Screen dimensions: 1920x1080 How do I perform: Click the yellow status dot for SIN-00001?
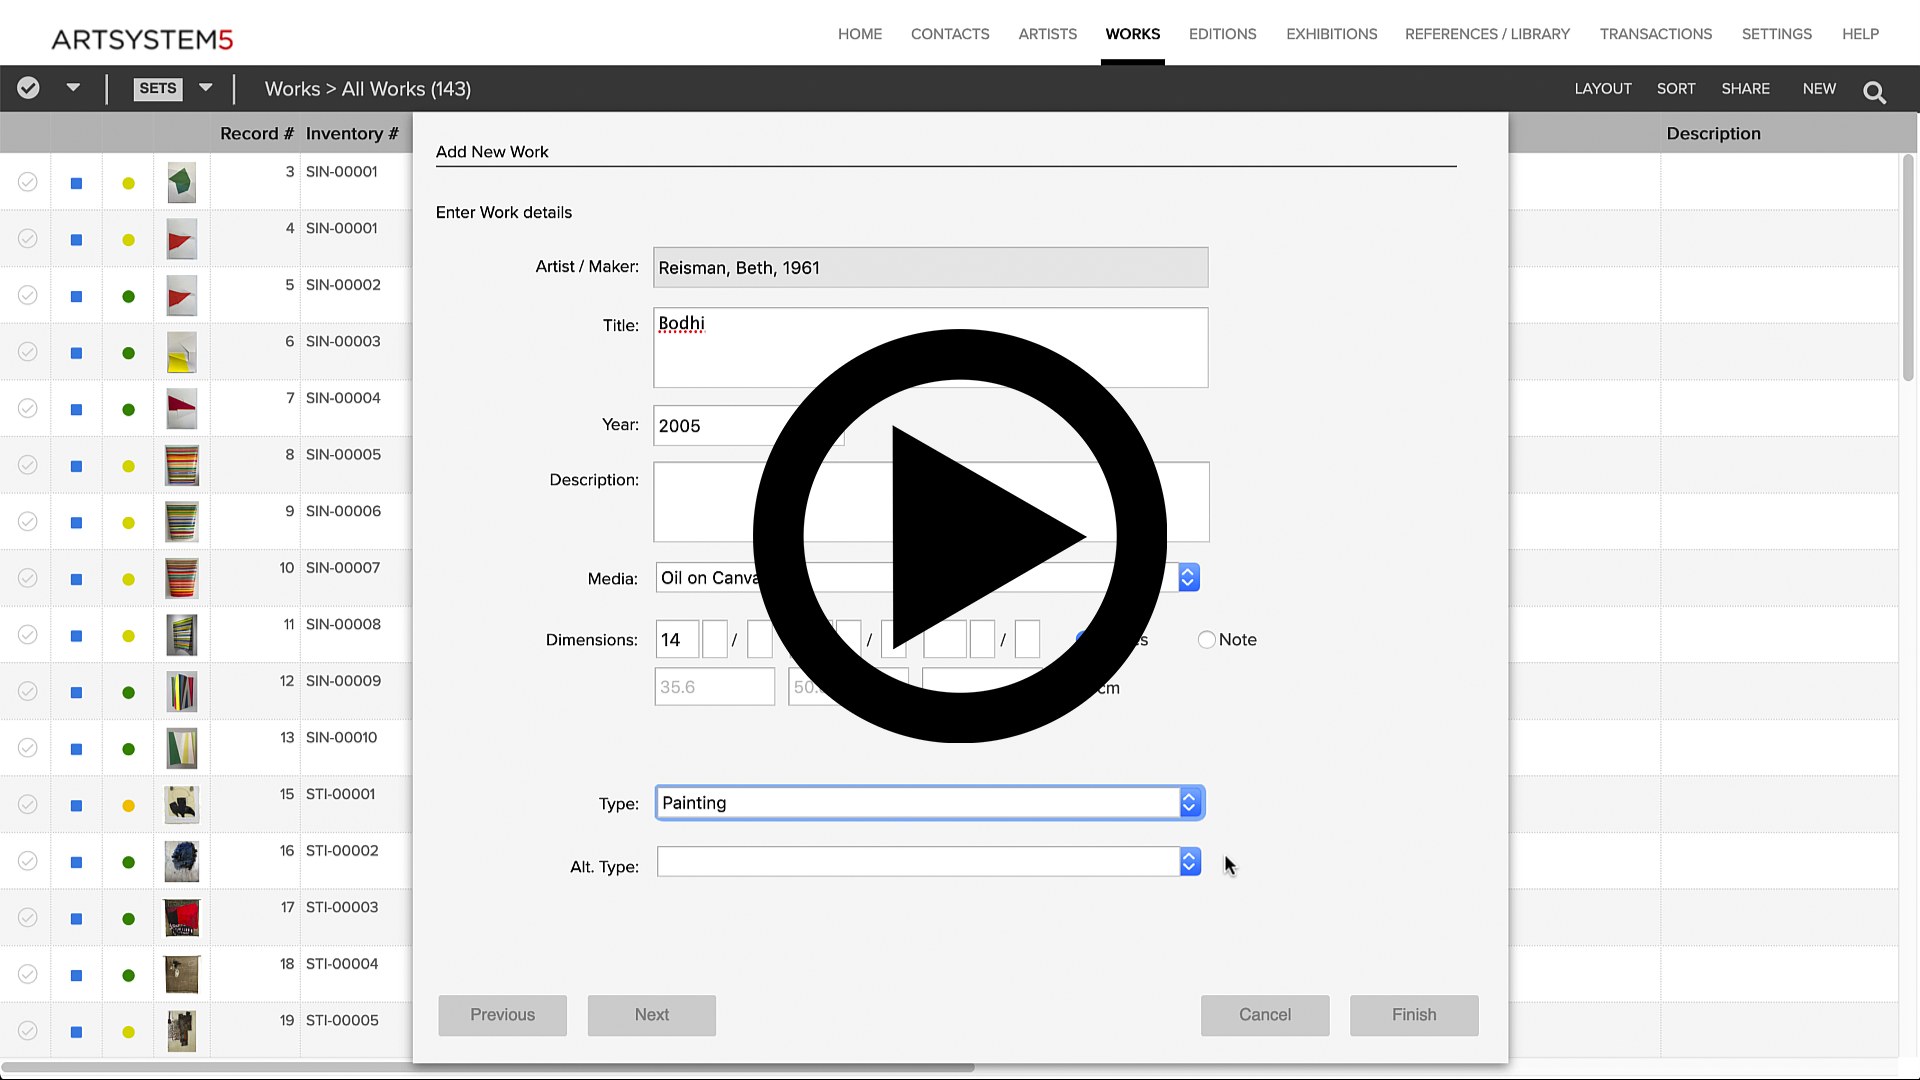128,182
